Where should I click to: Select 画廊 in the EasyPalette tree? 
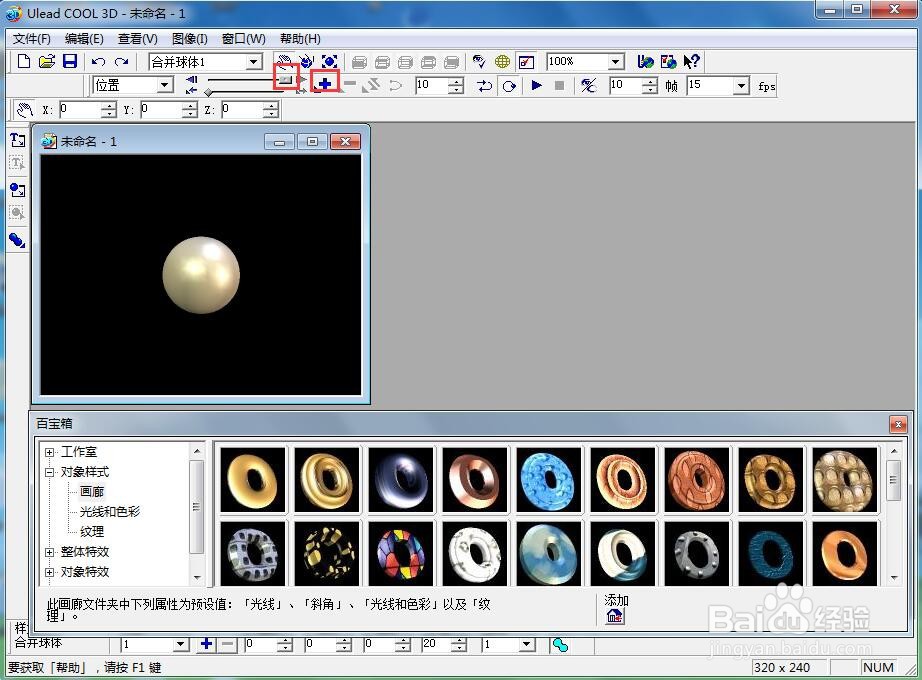coord(92,492)
